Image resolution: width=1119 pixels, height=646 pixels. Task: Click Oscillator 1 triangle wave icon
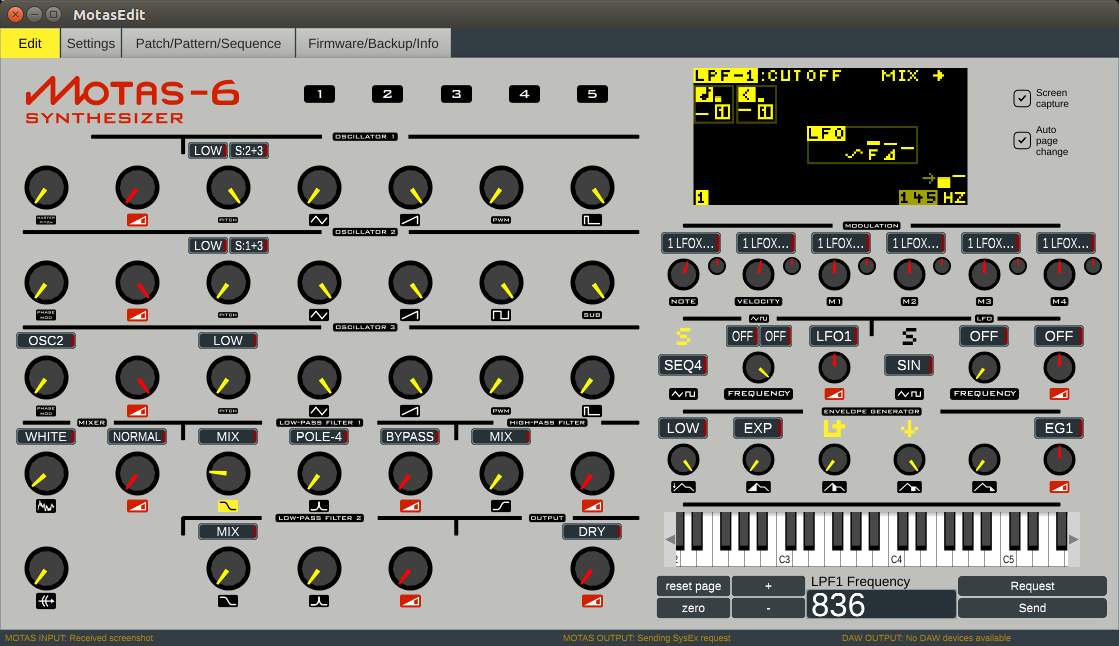coord(319,220)
